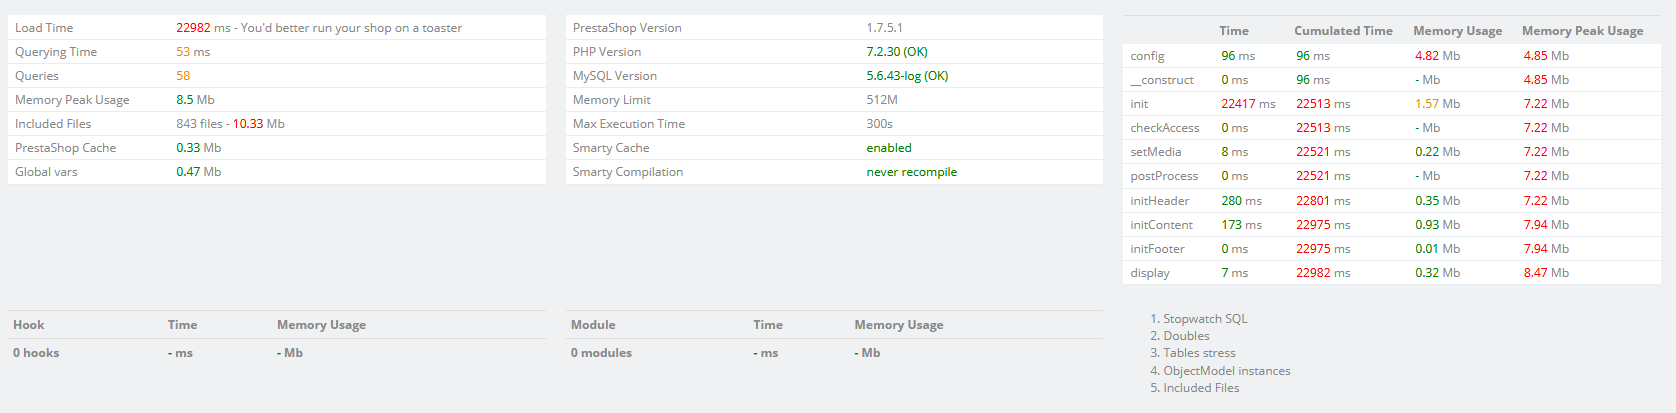Screen dimensions: 1676x413
Task: Click the Hook column header
Action: click(x=29, y=325)
